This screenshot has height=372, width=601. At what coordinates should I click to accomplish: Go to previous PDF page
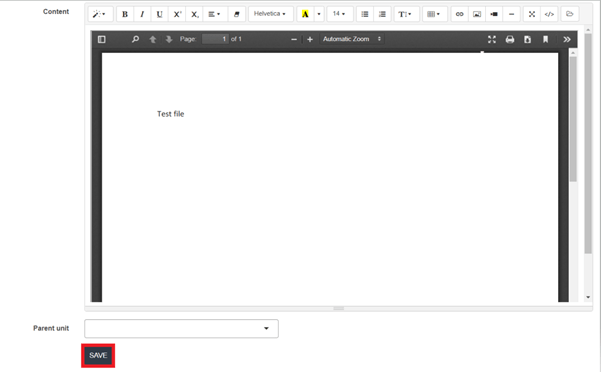click(153, 39)
